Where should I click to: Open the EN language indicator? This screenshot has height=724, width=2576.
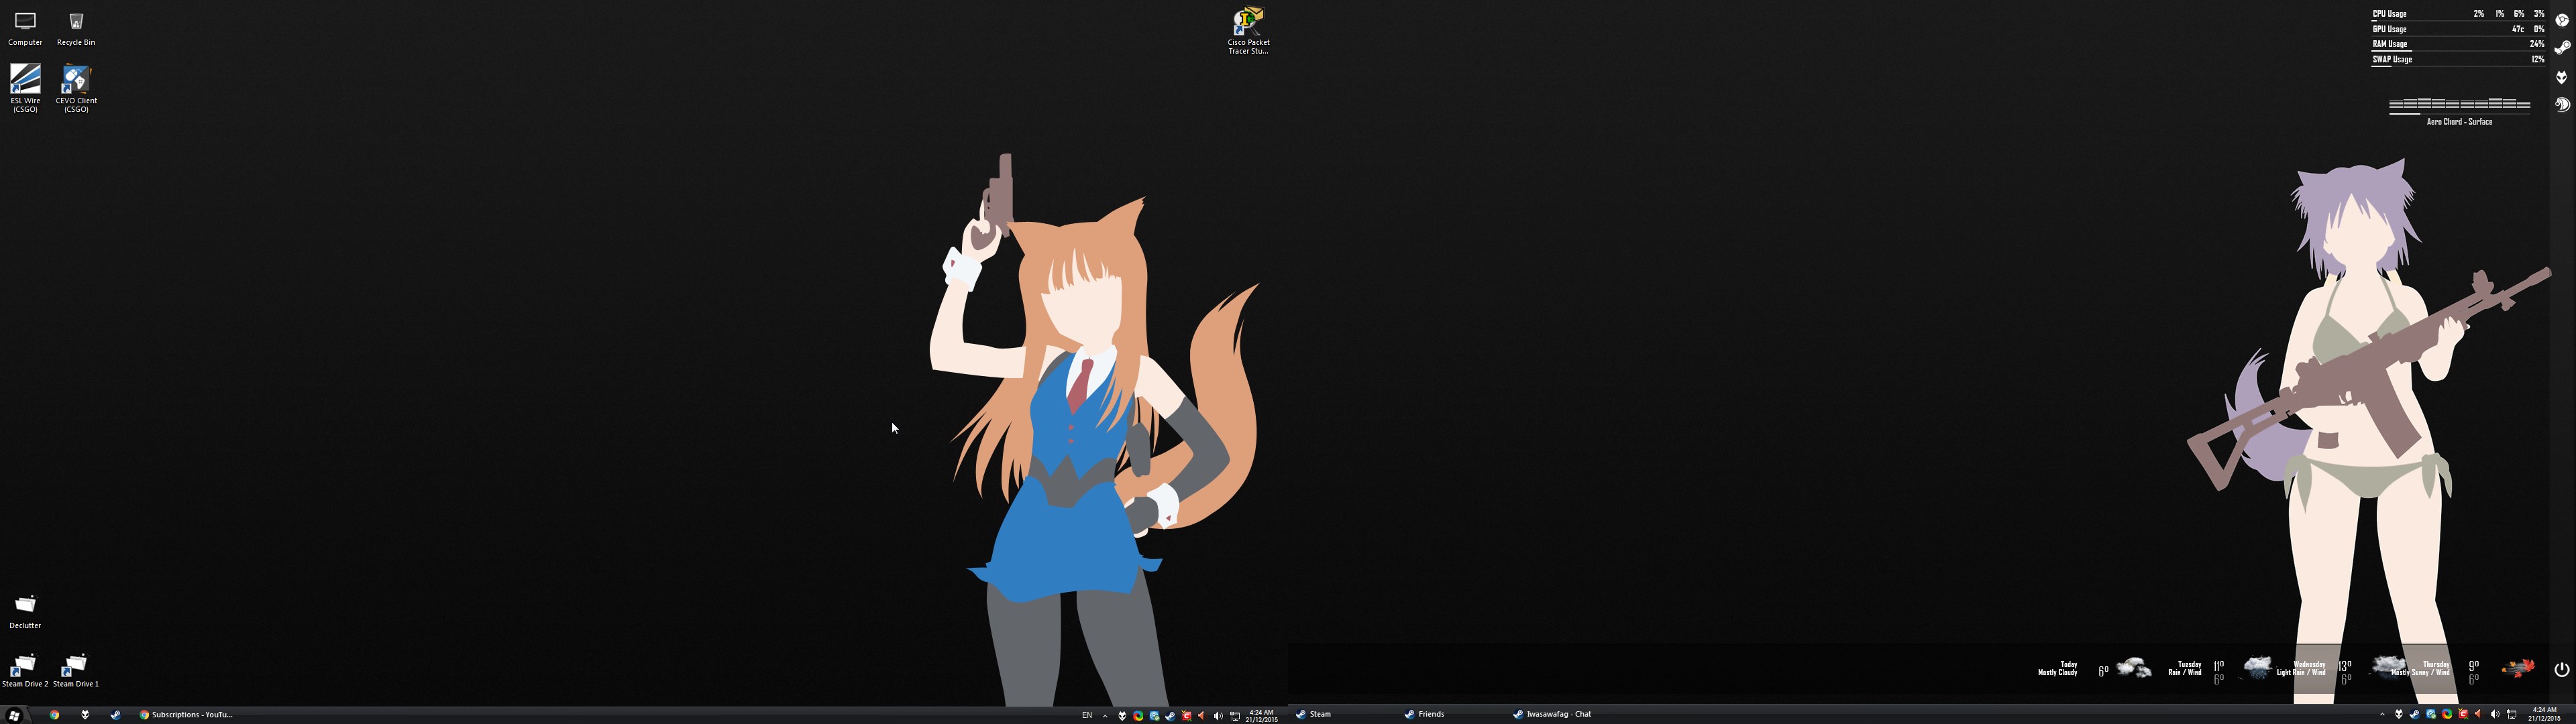coord(1087,715)
